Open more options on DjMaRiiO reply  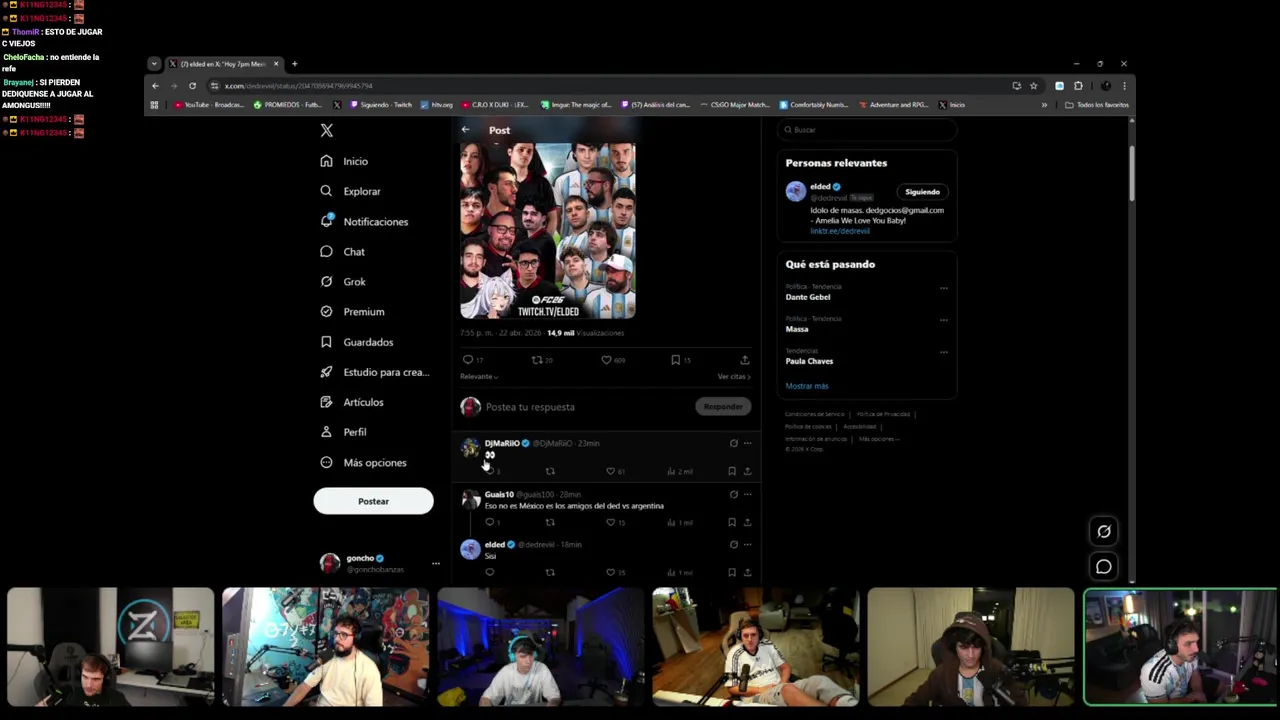pos(747,443)
